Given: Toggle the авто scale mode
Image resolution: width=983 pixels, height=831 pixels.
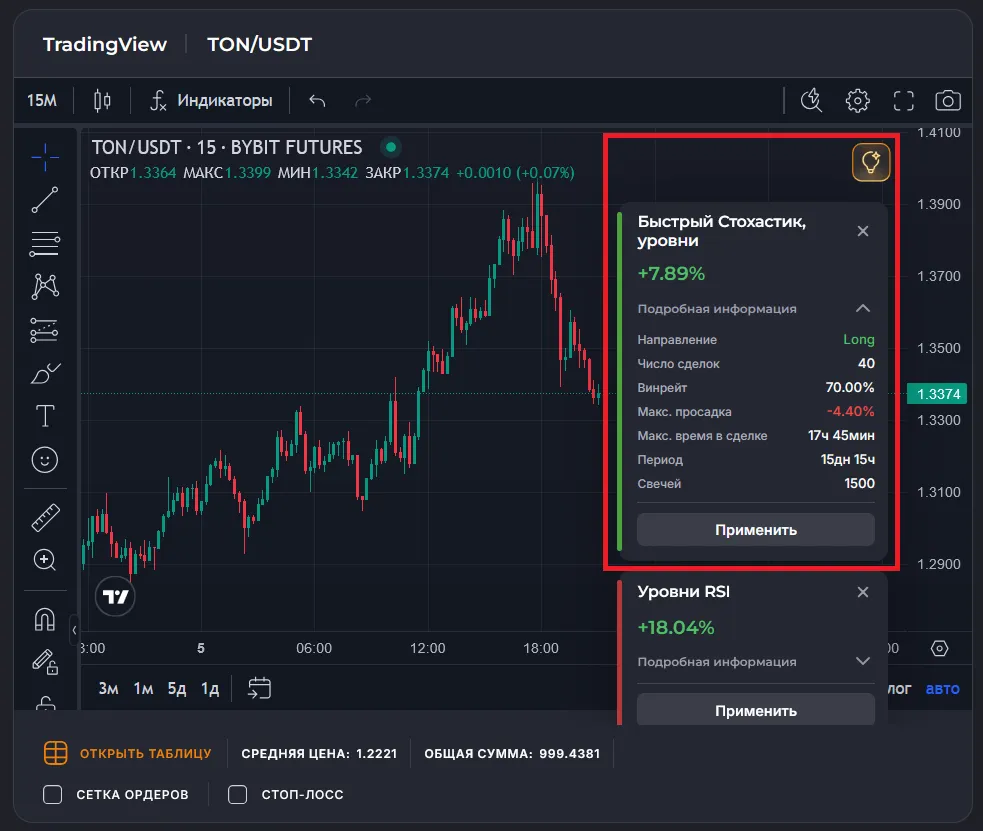Looking at the screenshot, I should point(942,688).
